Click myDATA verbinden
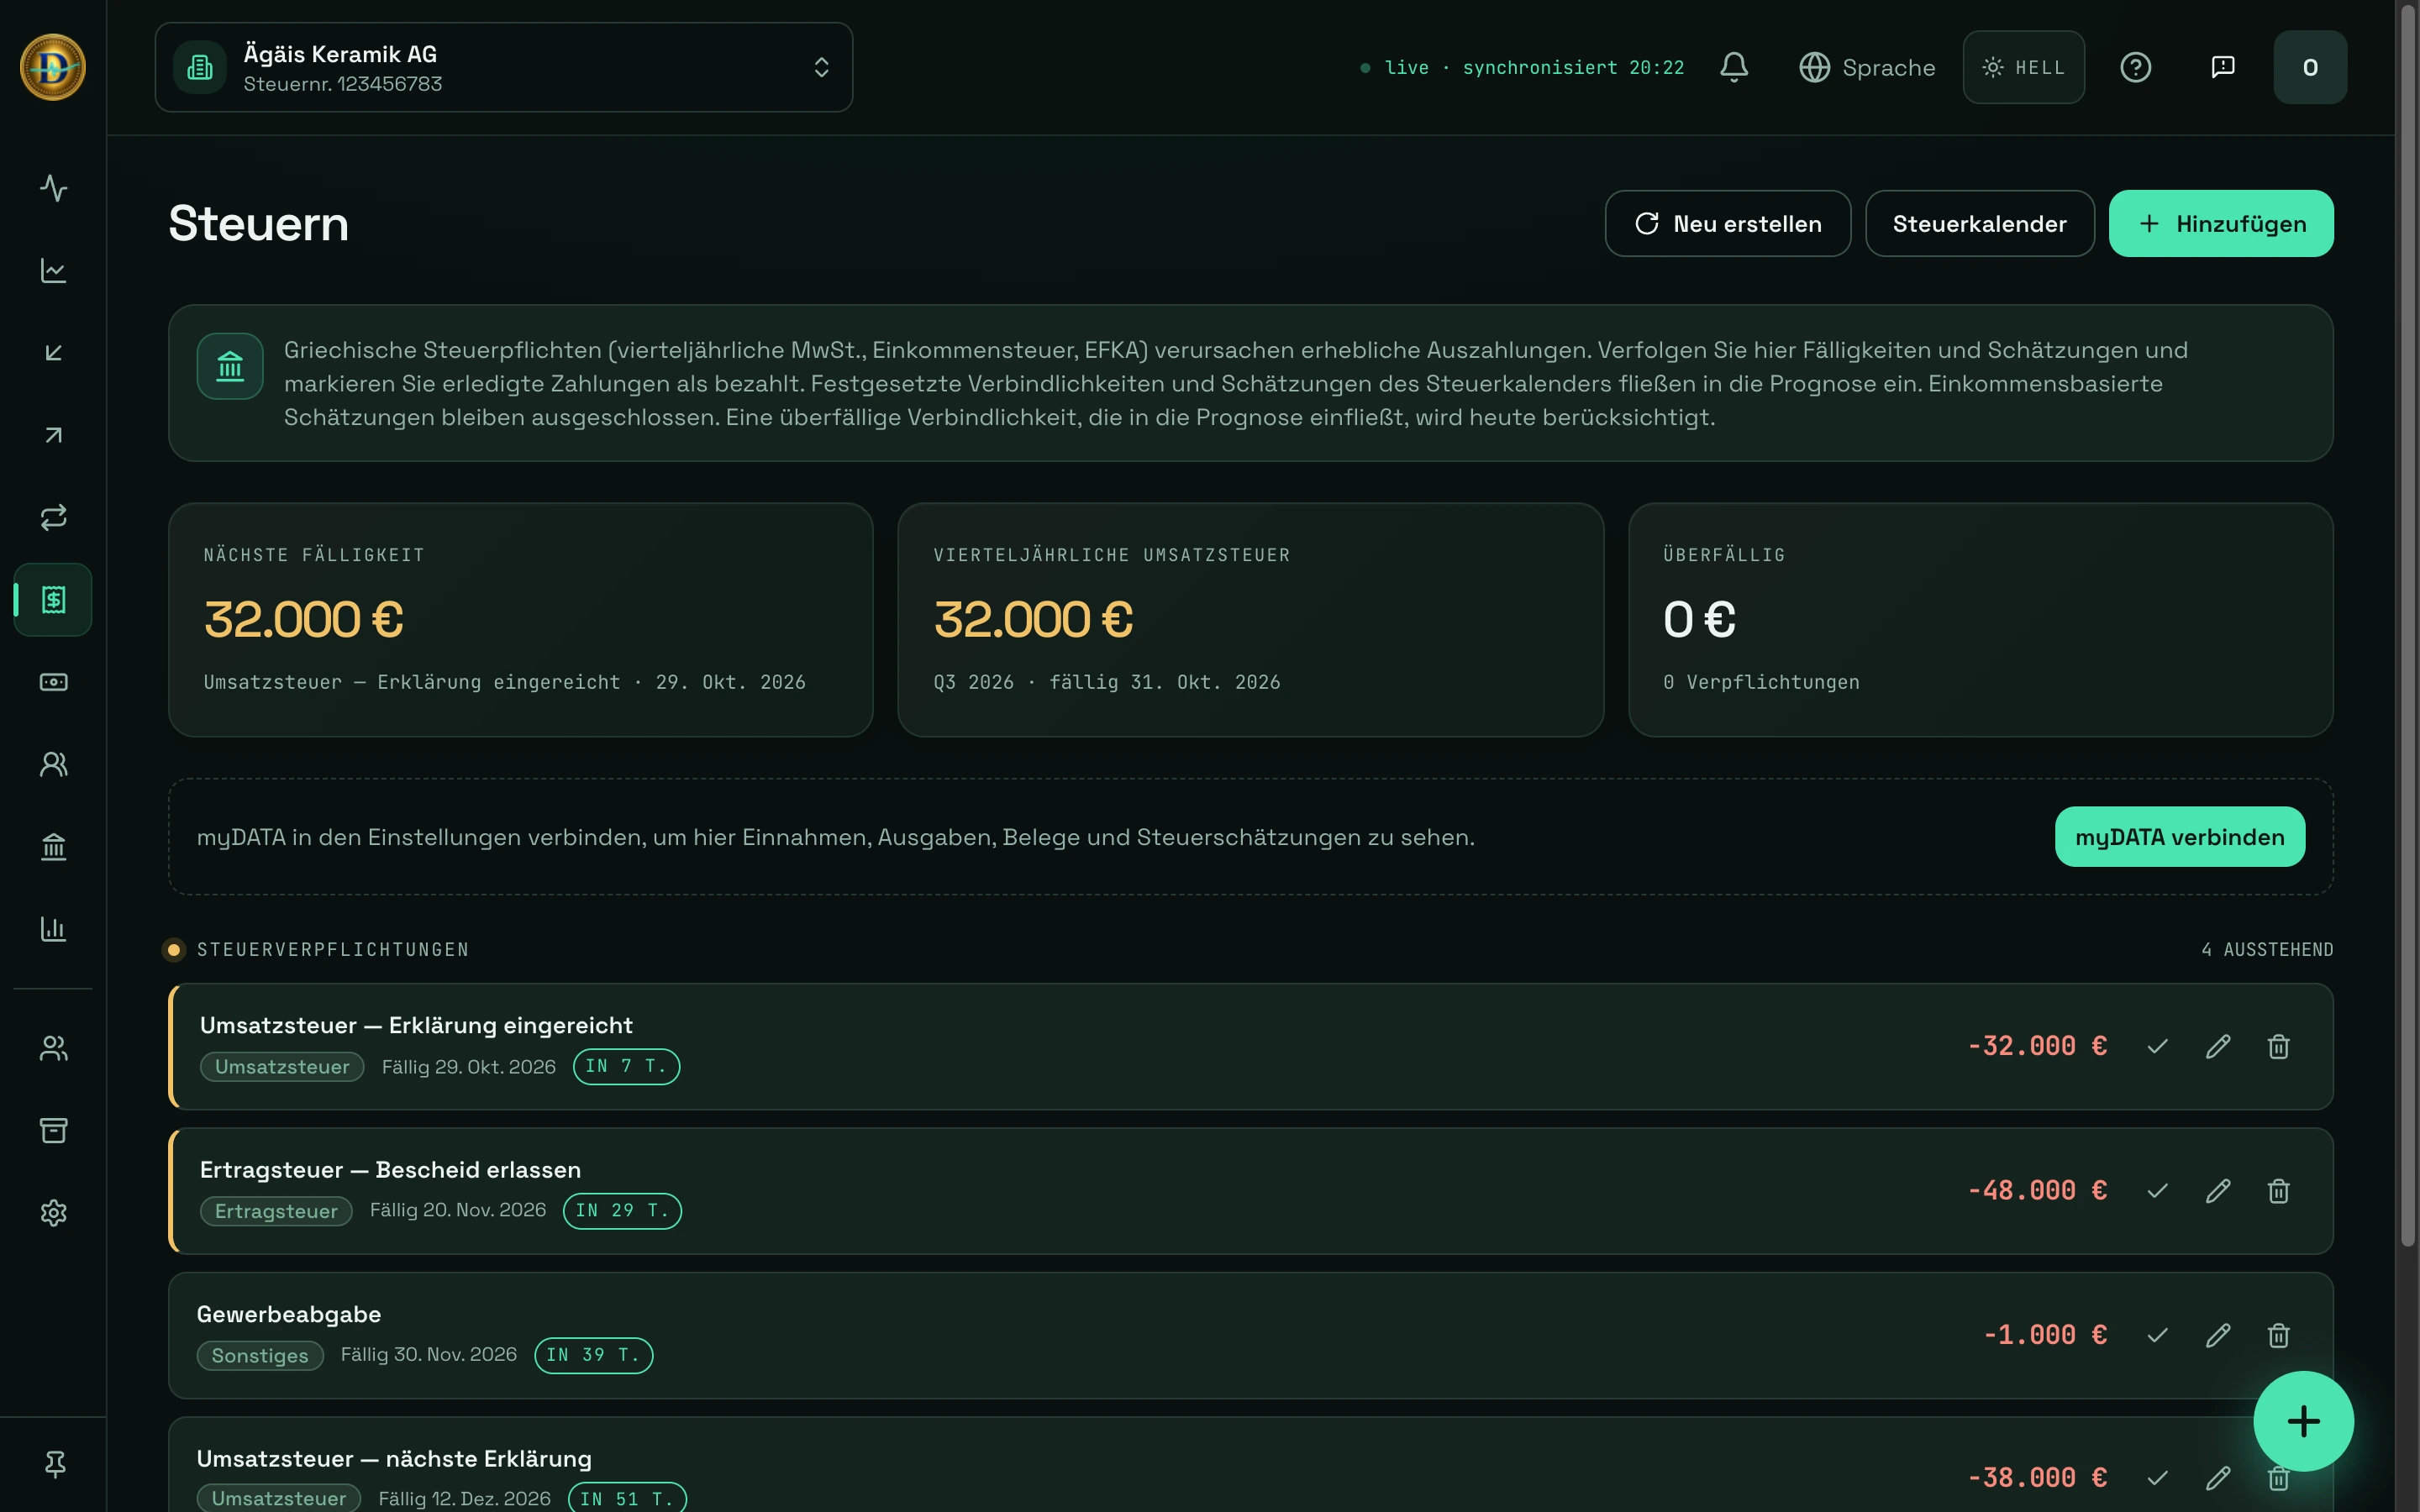The width and height of the screenshot is (2420, 1512). (x=2180, y=837)
